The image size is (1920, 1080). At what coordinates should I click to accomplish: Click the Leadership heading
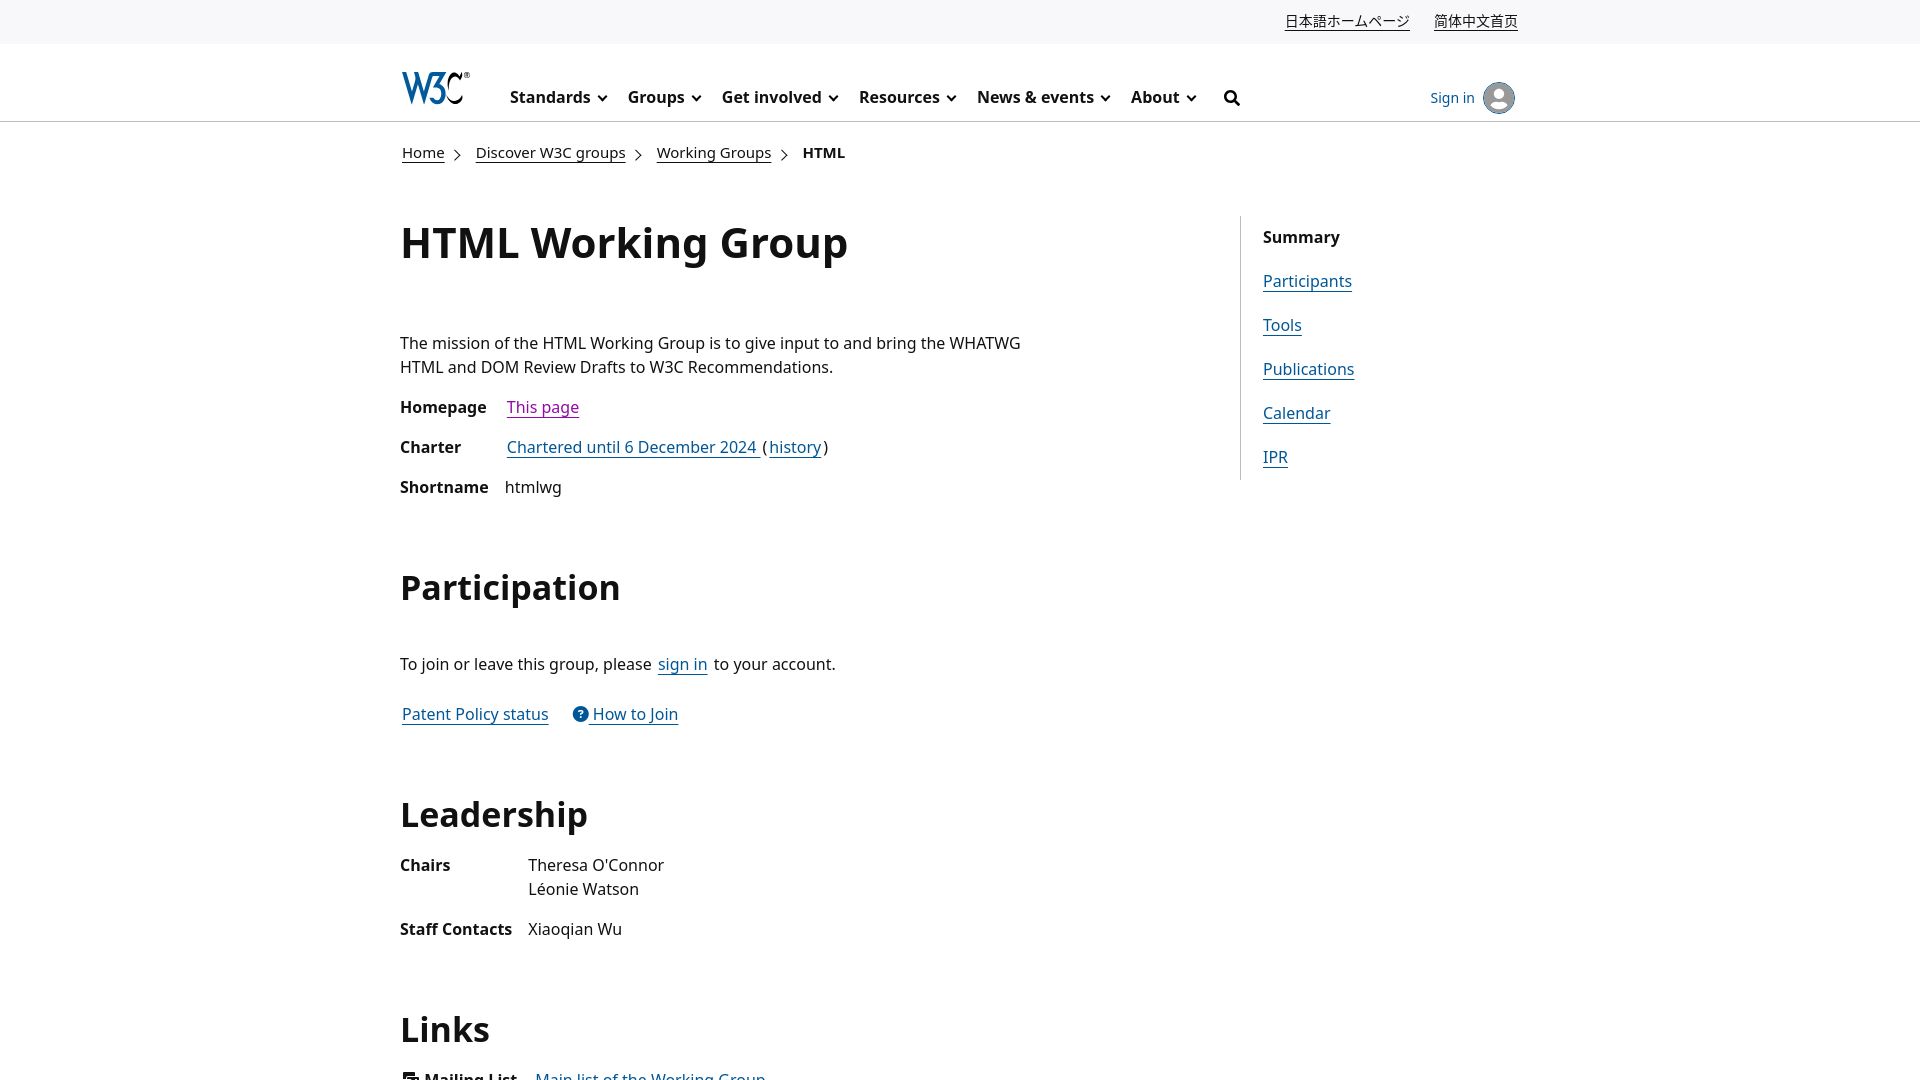click(494, 815)
